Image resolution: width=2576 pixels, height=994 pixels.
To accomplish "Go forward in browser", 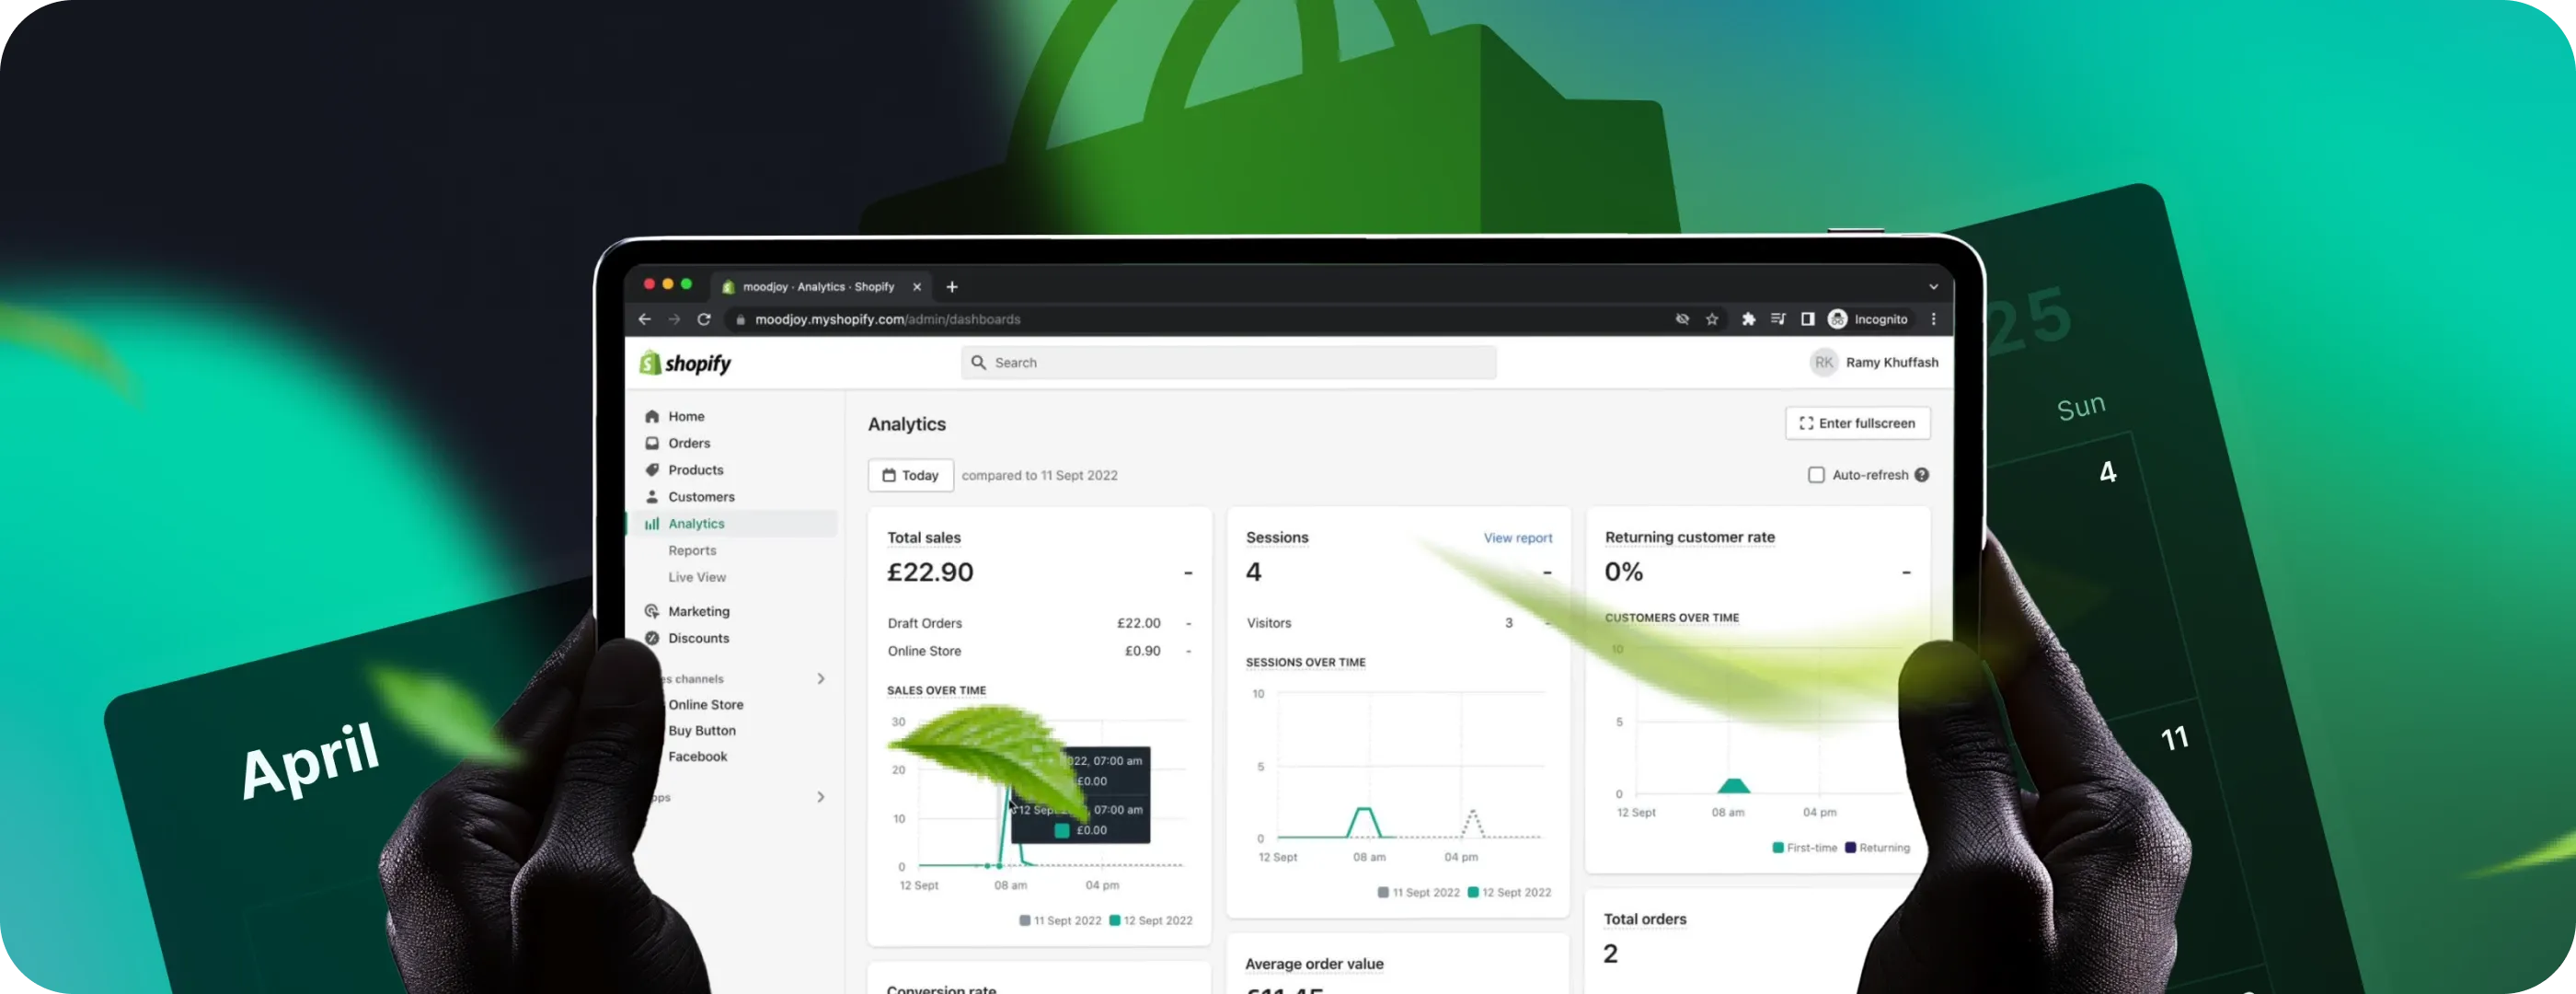I will [674, 319].
